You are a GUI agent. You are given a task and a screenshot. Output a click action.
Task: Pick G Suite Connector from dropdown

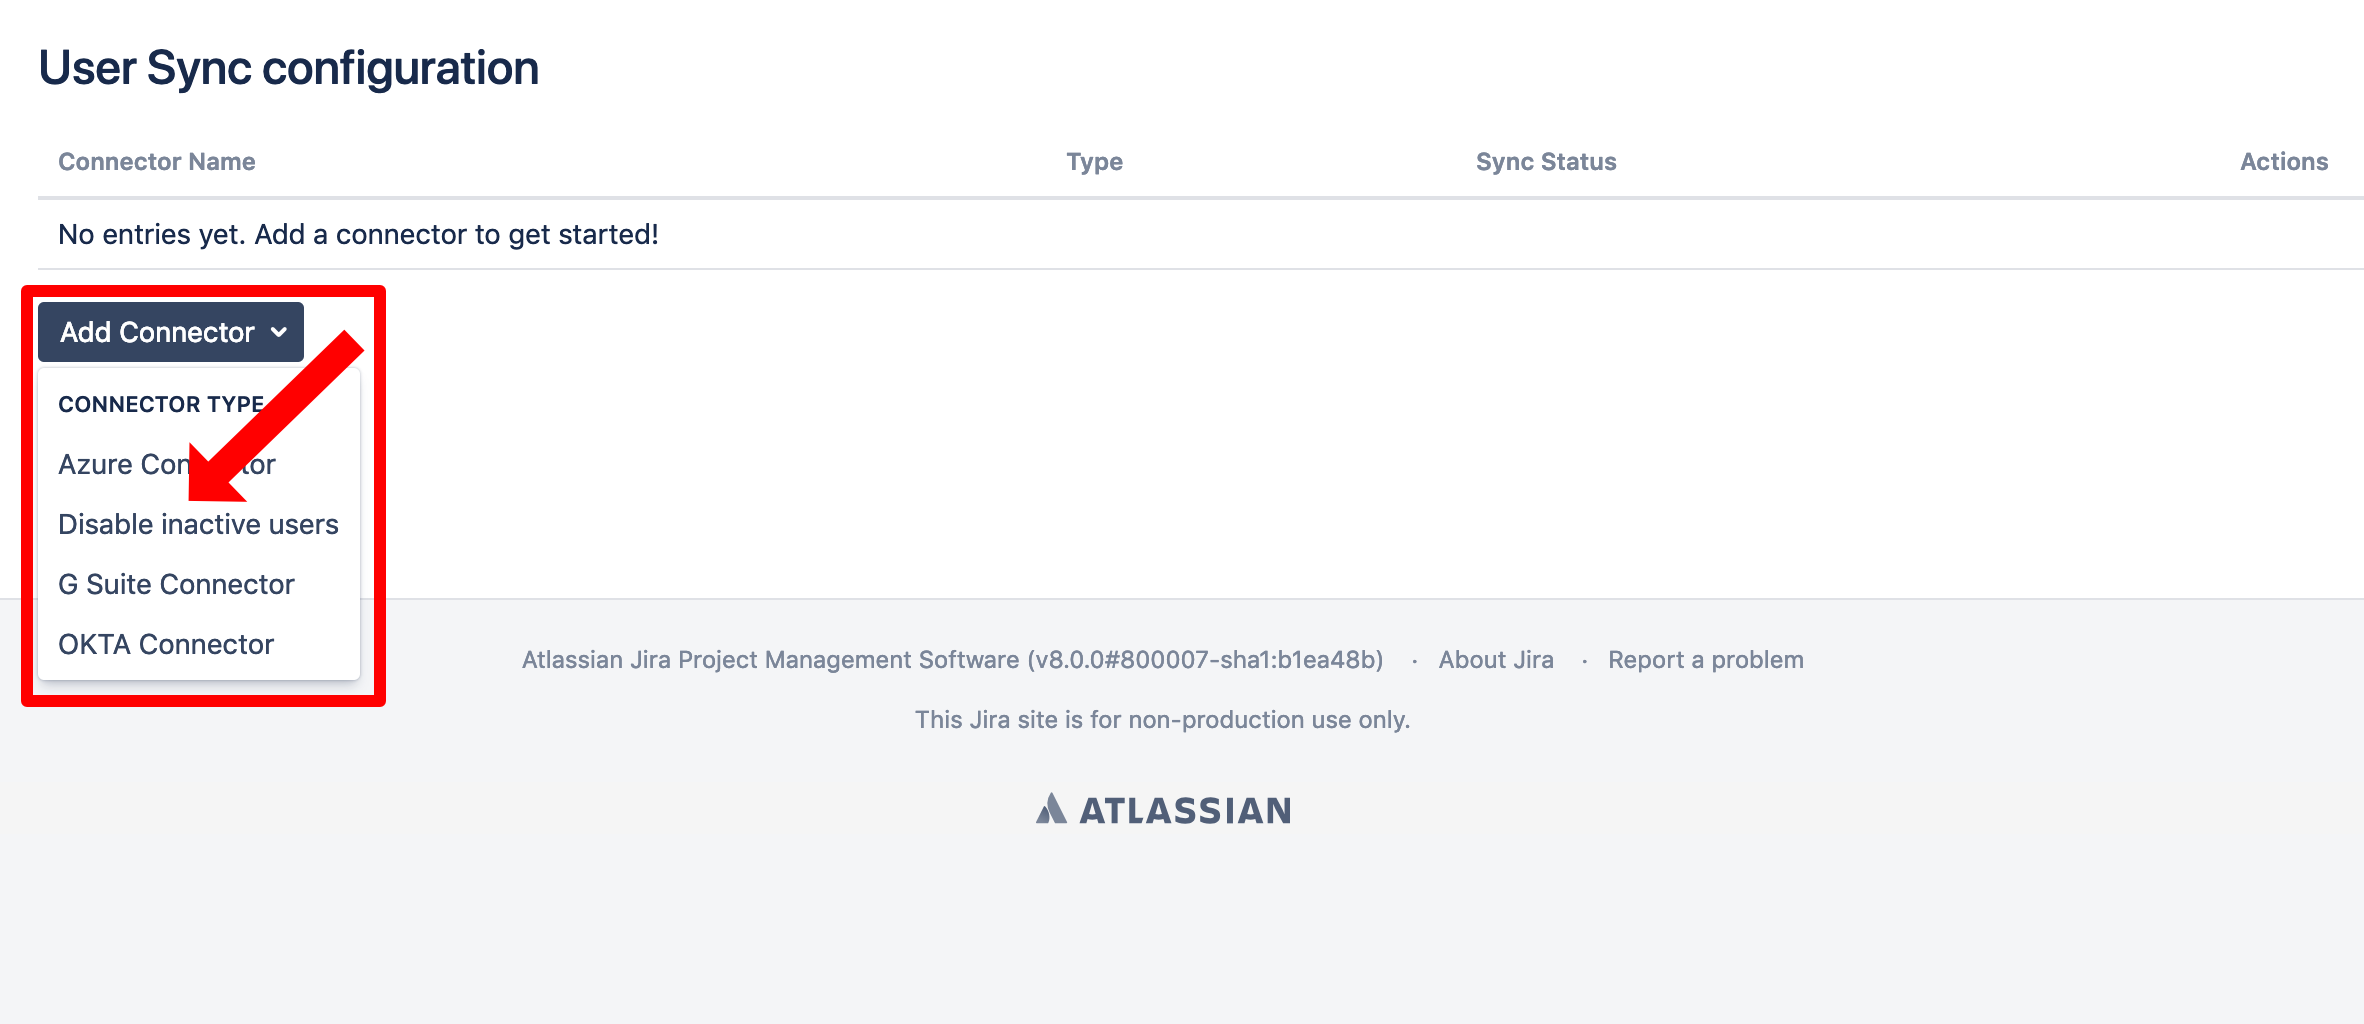pyautogui.click(x=176, y=585)
